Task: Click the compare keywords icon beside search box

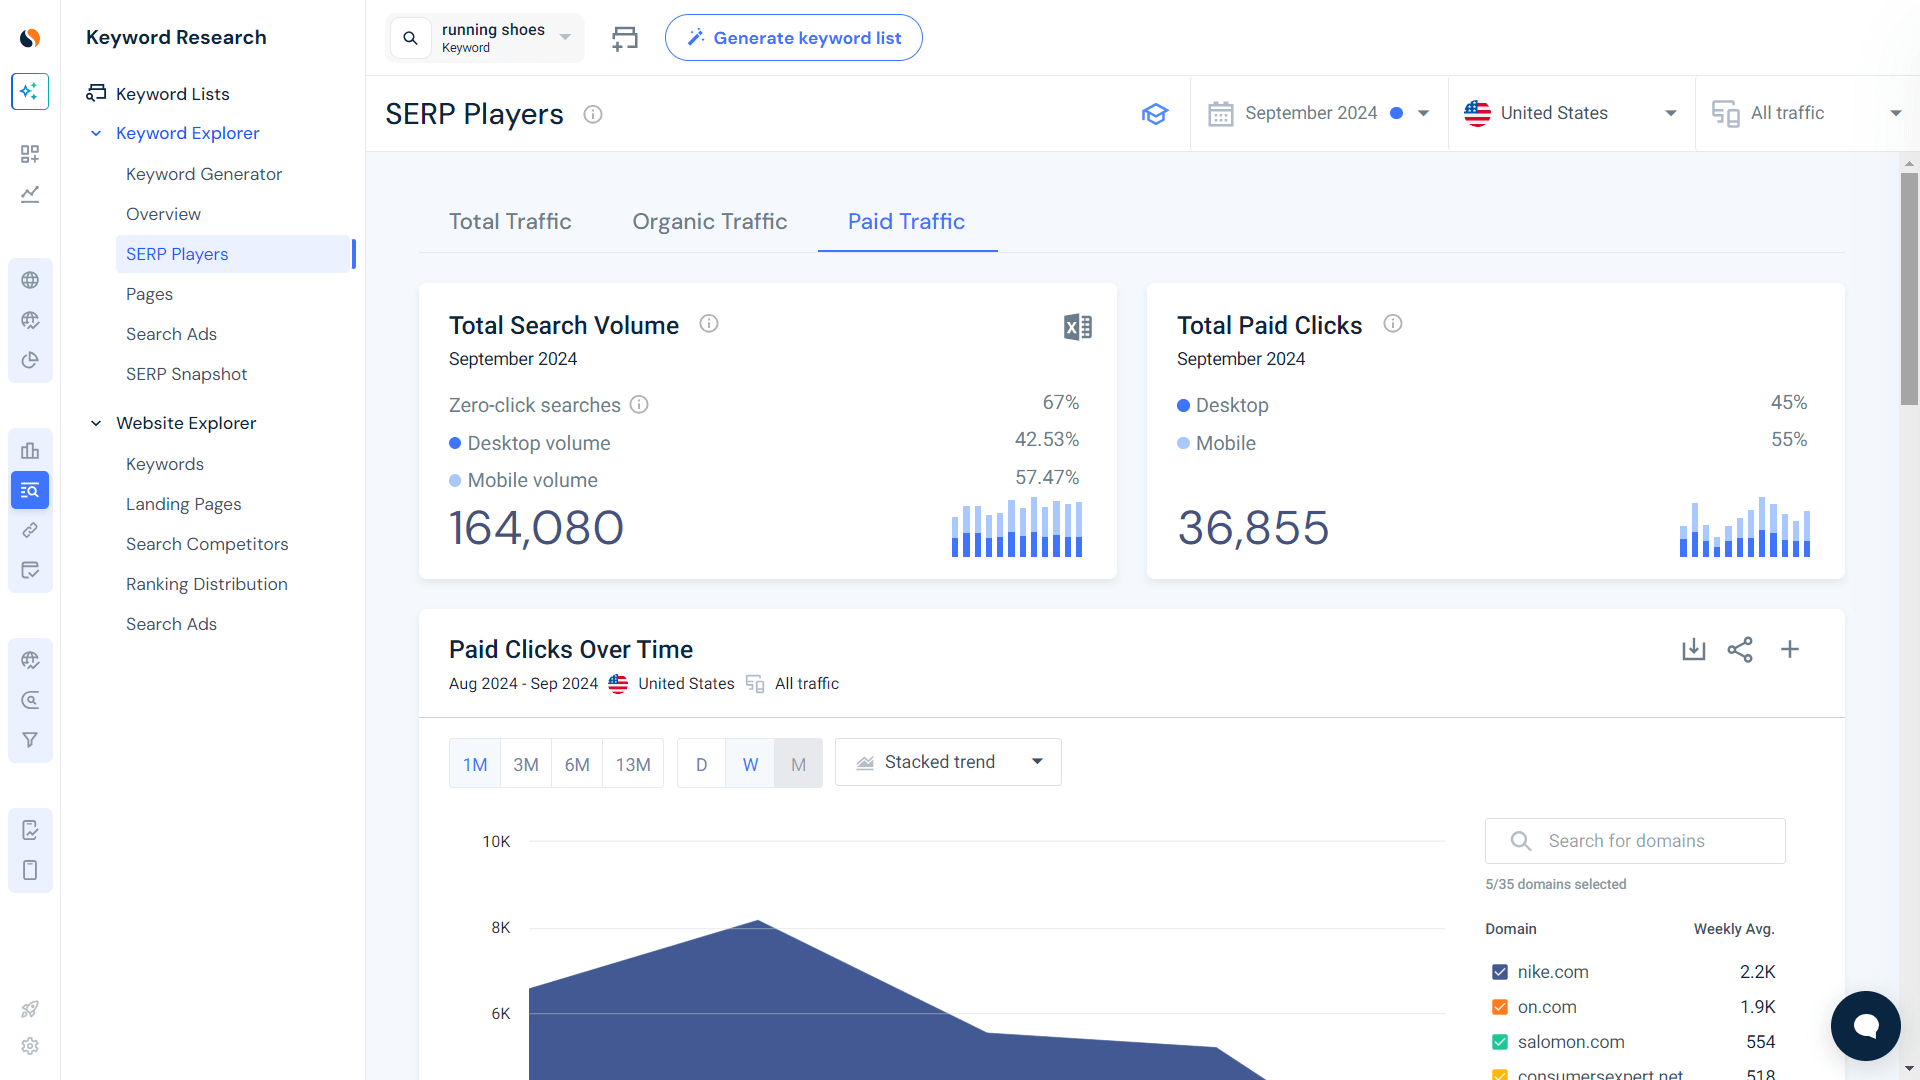Action: point(625,38)
